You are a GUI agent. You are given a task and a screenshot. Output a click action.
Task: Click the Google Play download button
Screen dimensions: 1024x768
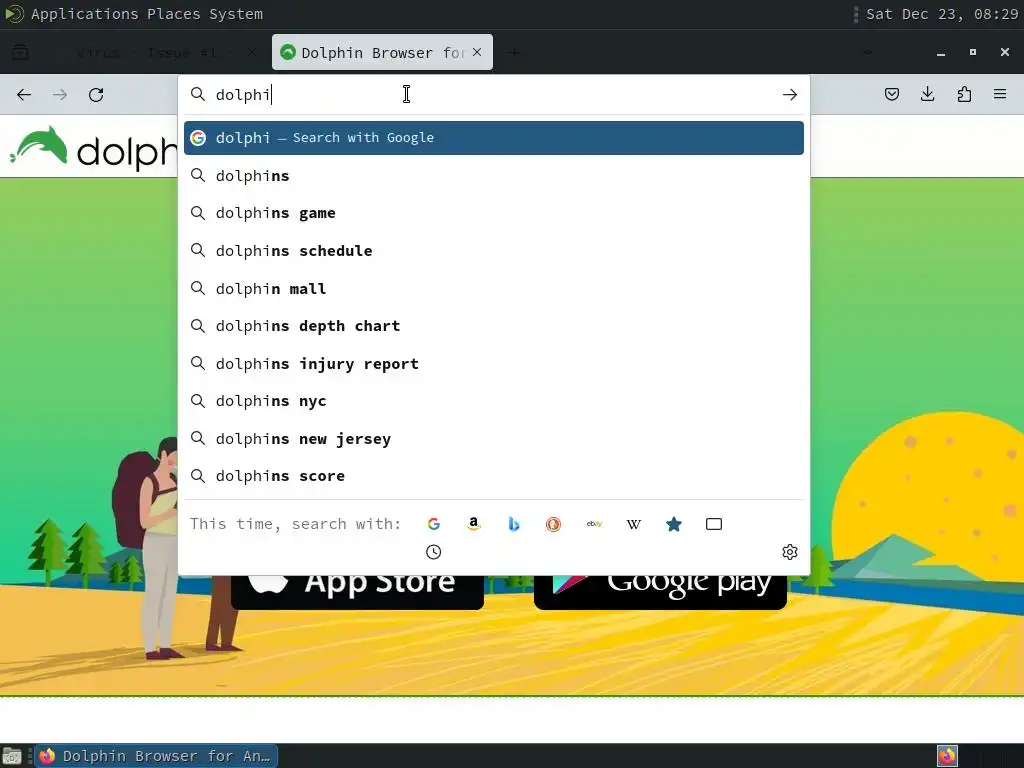click(660, 592)
